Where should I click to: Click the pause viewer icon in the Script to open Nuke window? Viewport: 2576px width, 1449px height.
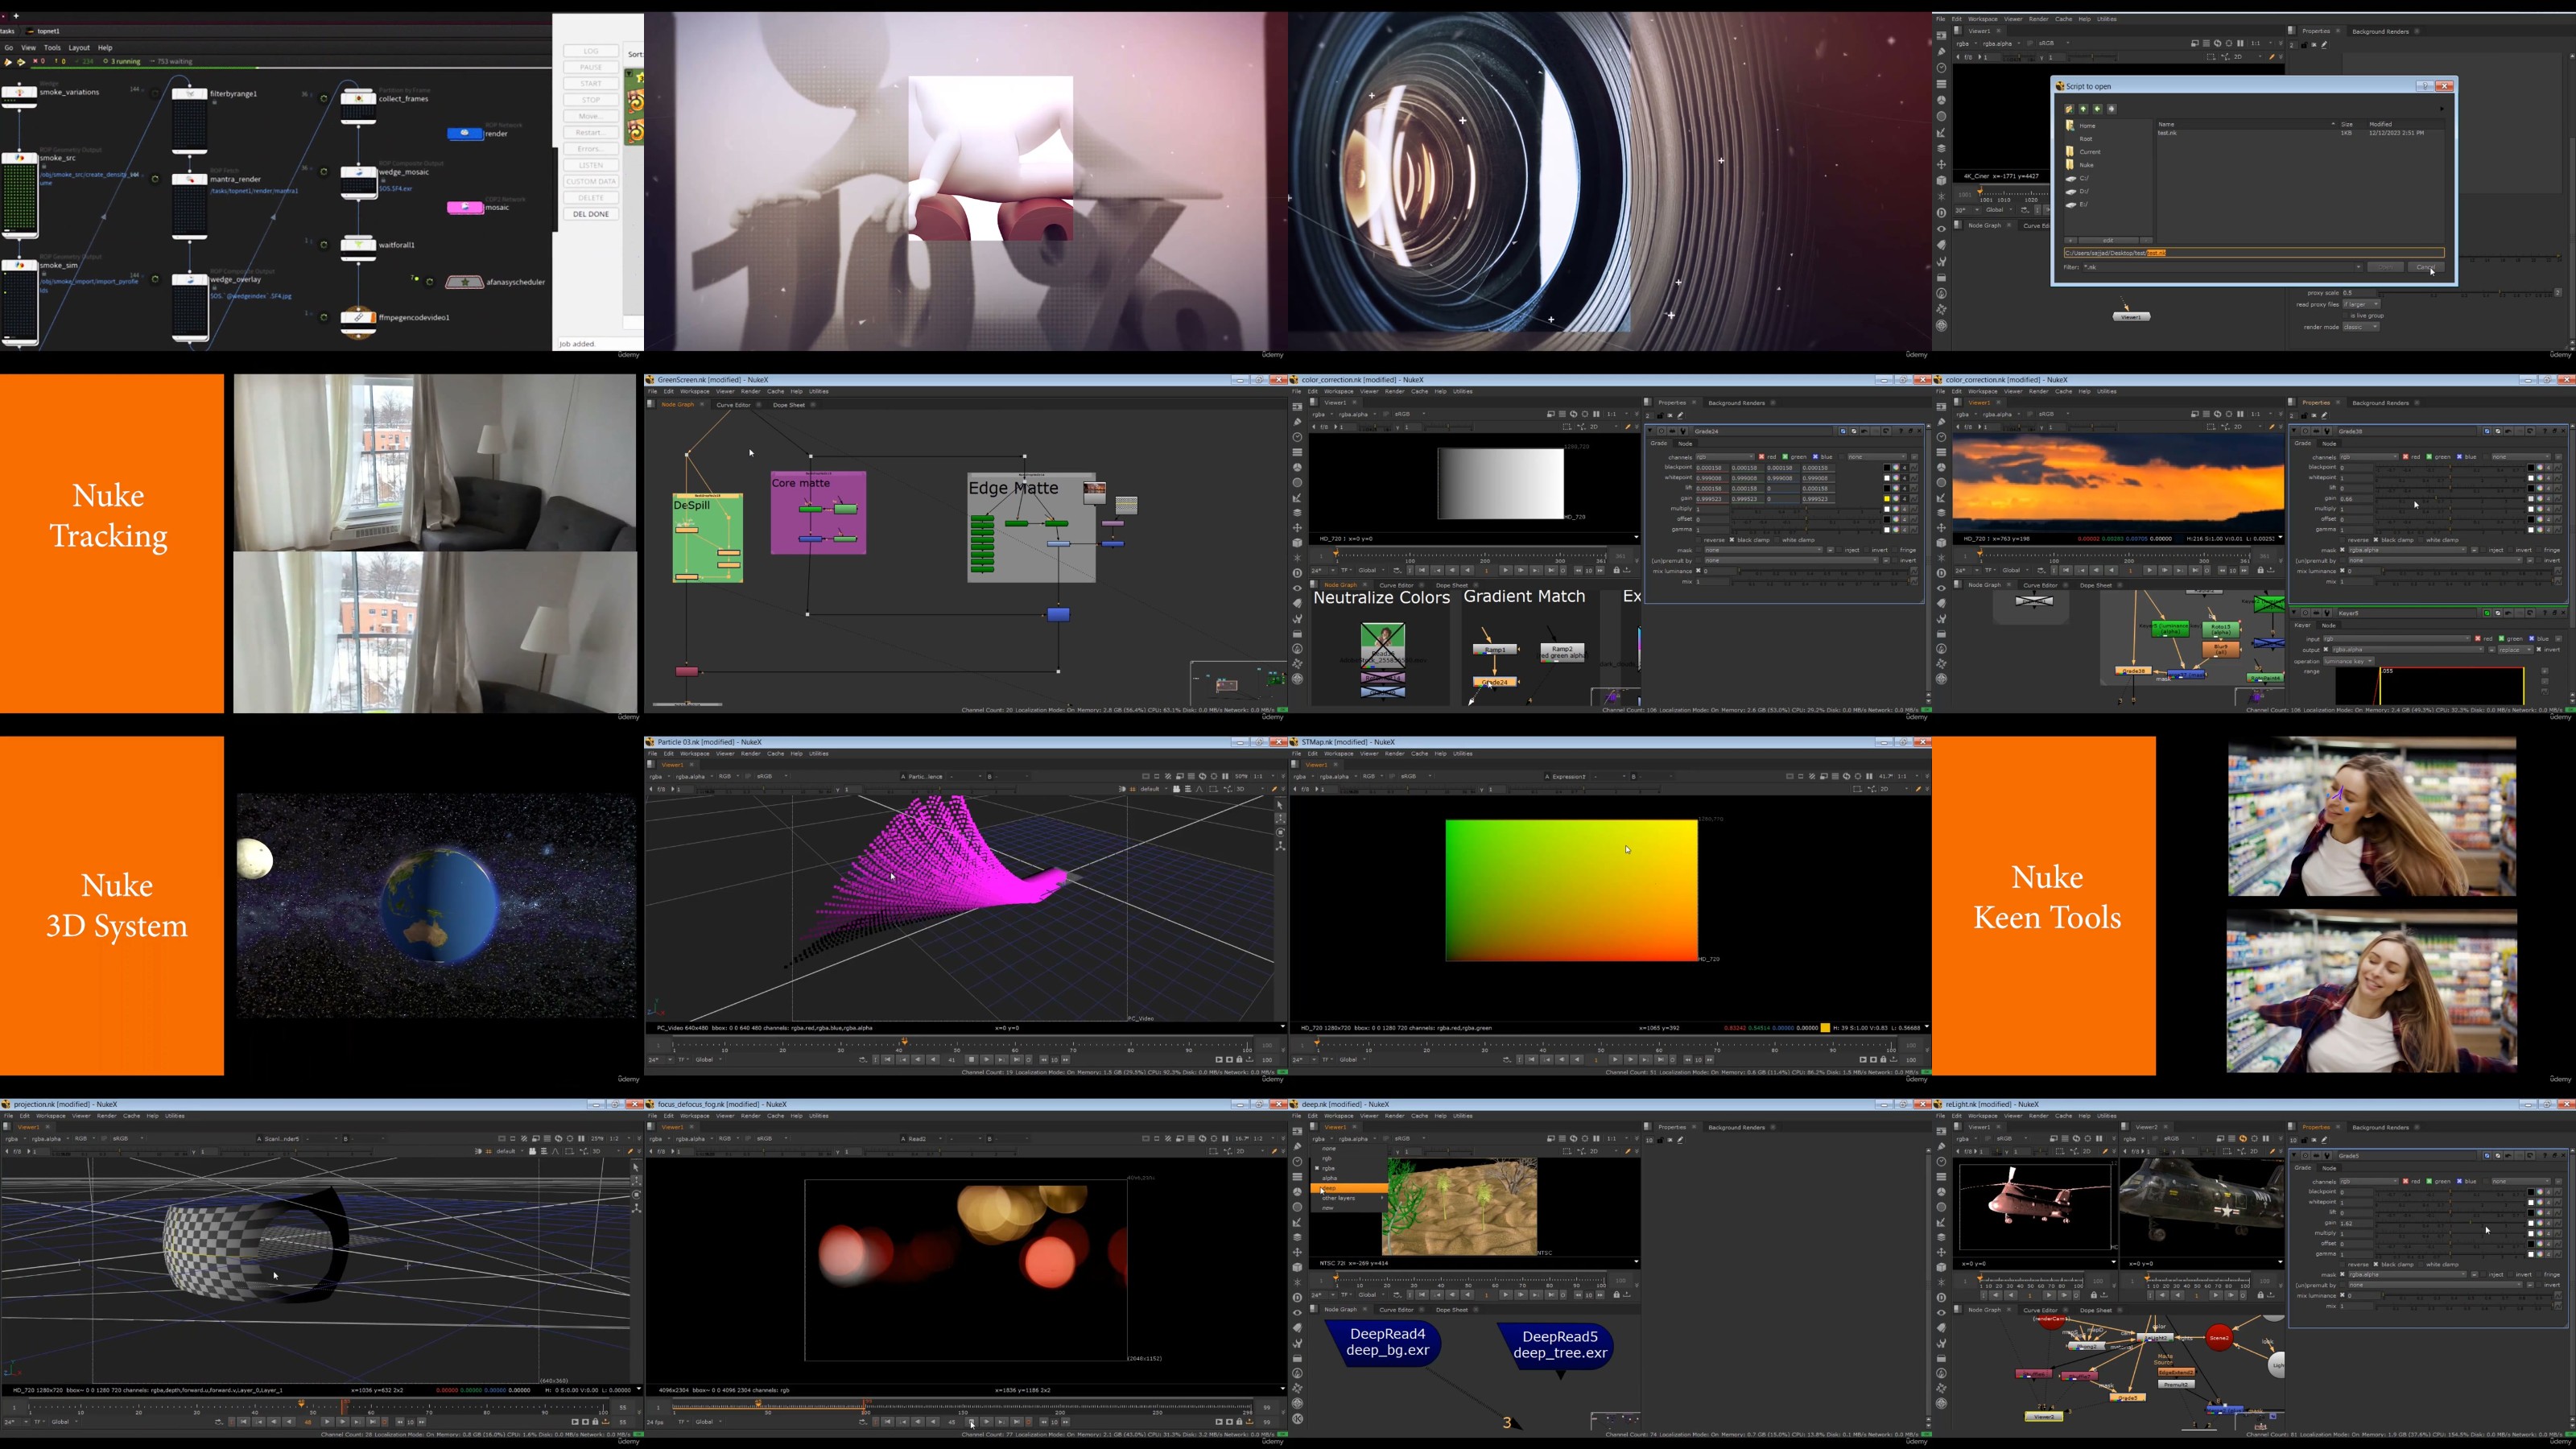click(2240, 44)
